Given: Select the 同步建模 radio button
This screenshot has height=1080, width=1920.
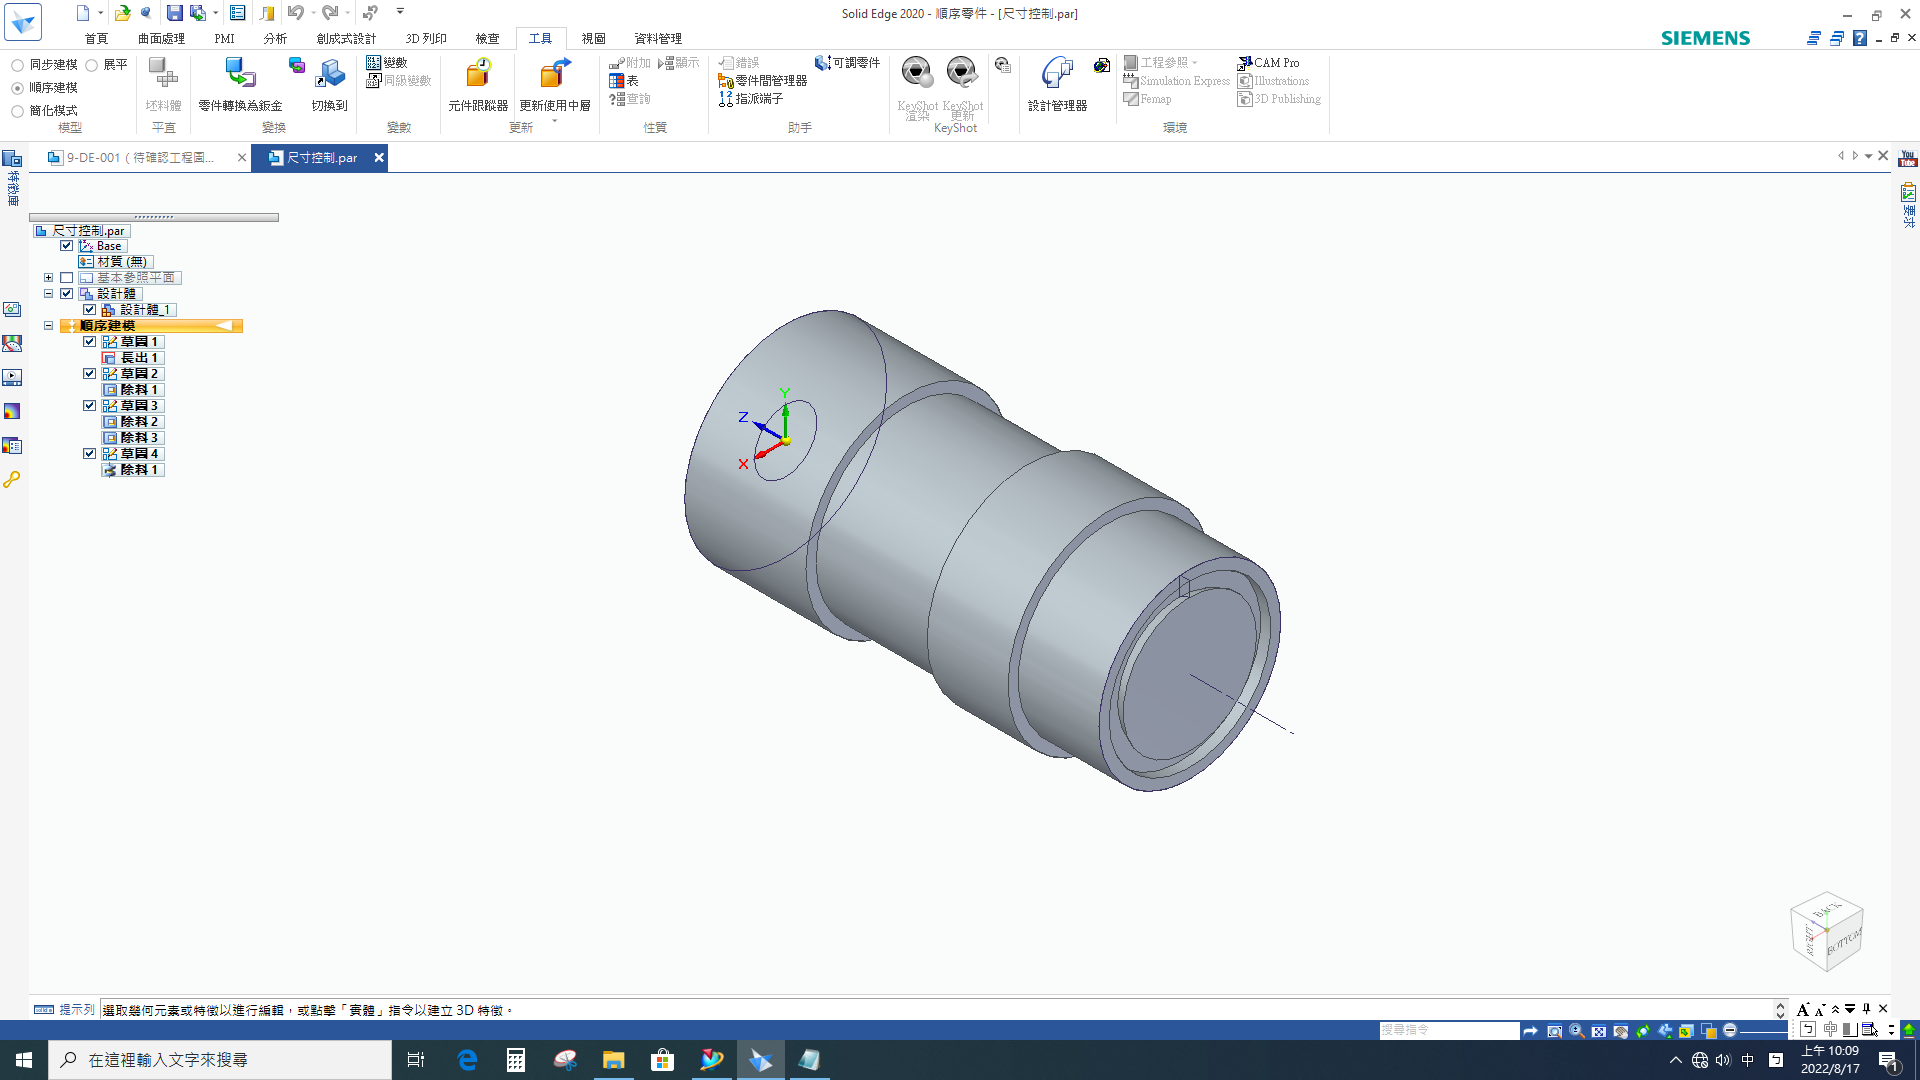Looking at the screenshot, I should (18, 65).
